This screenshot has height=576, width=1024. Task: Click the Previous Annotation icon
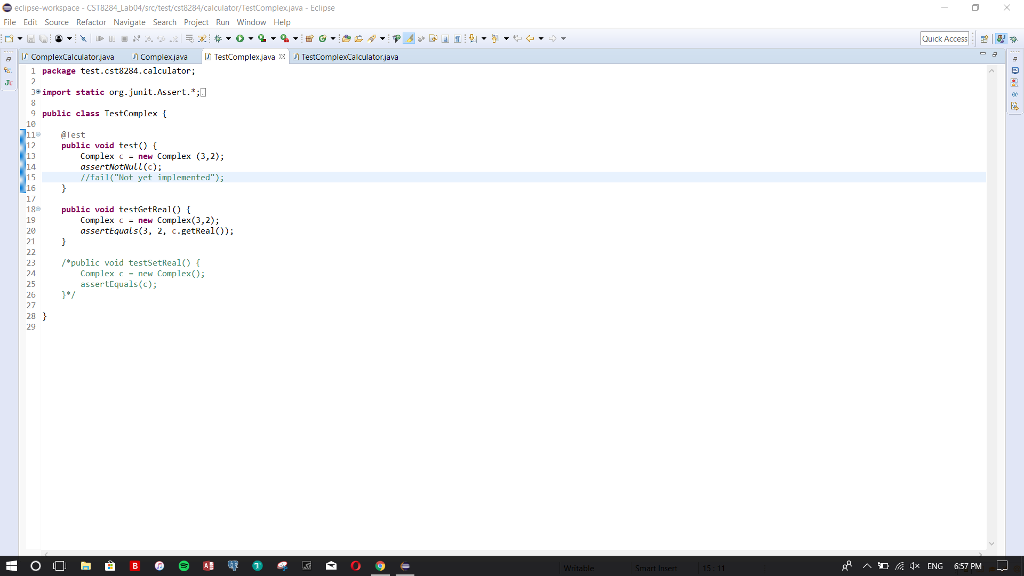point(495,39)
